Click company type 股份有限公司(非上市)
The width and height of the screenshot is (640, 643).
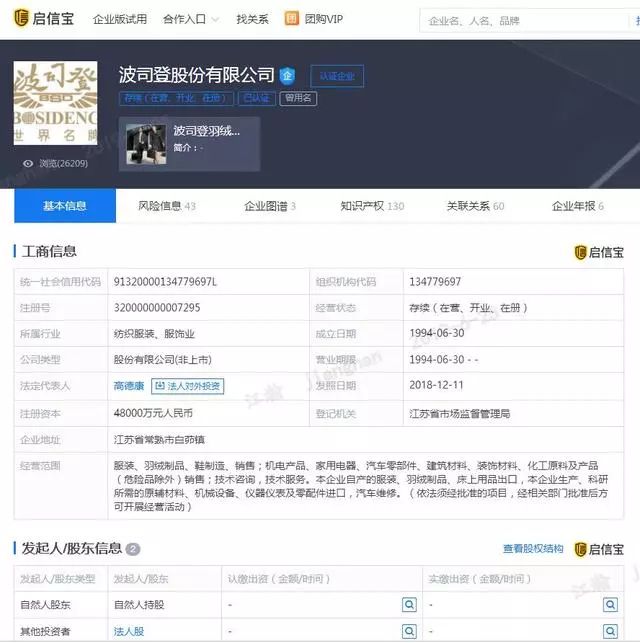(x=163, y=360)
